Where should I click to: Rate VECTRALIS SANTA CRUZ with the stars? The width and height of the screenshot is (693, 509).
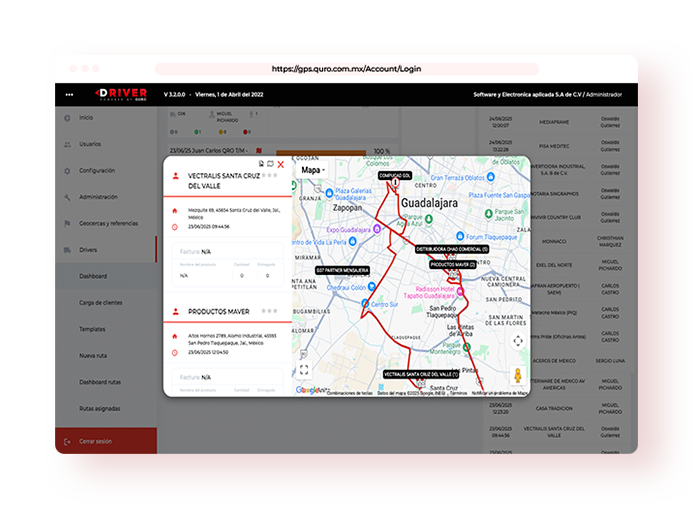[270, 175]
